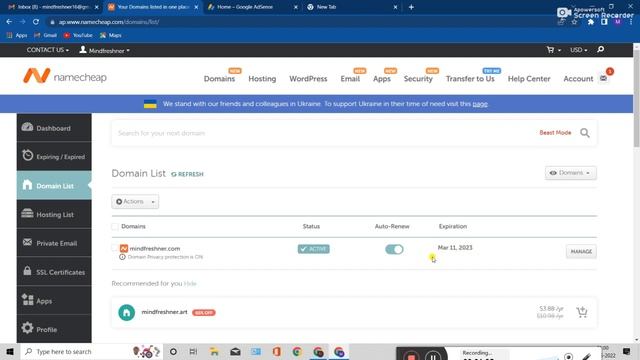The image size is (640, 360).
Task: Select Domain List in sidebar
Action: tap(54, 185)
